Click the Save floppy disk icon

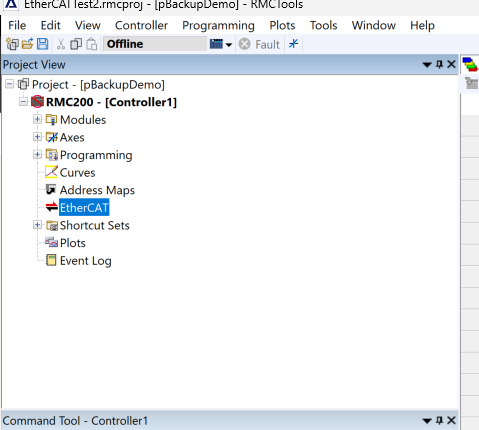tap(42, 44)
